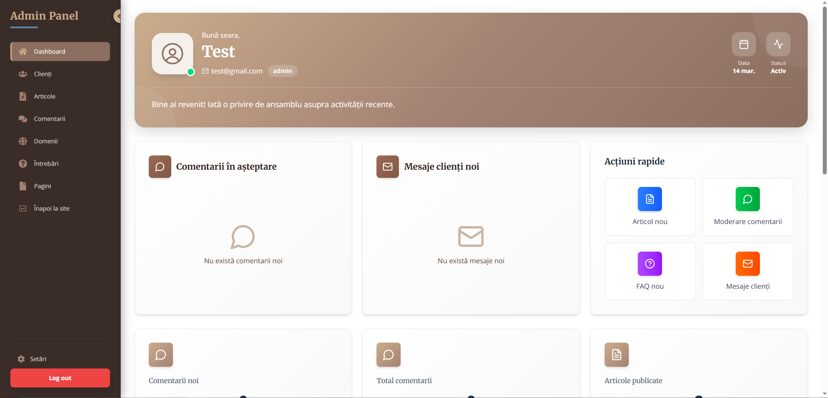The width and height of the screenshot is (828, 398).
Task: Click the Total comentarii stat icon
Action: tap(388, 355)
